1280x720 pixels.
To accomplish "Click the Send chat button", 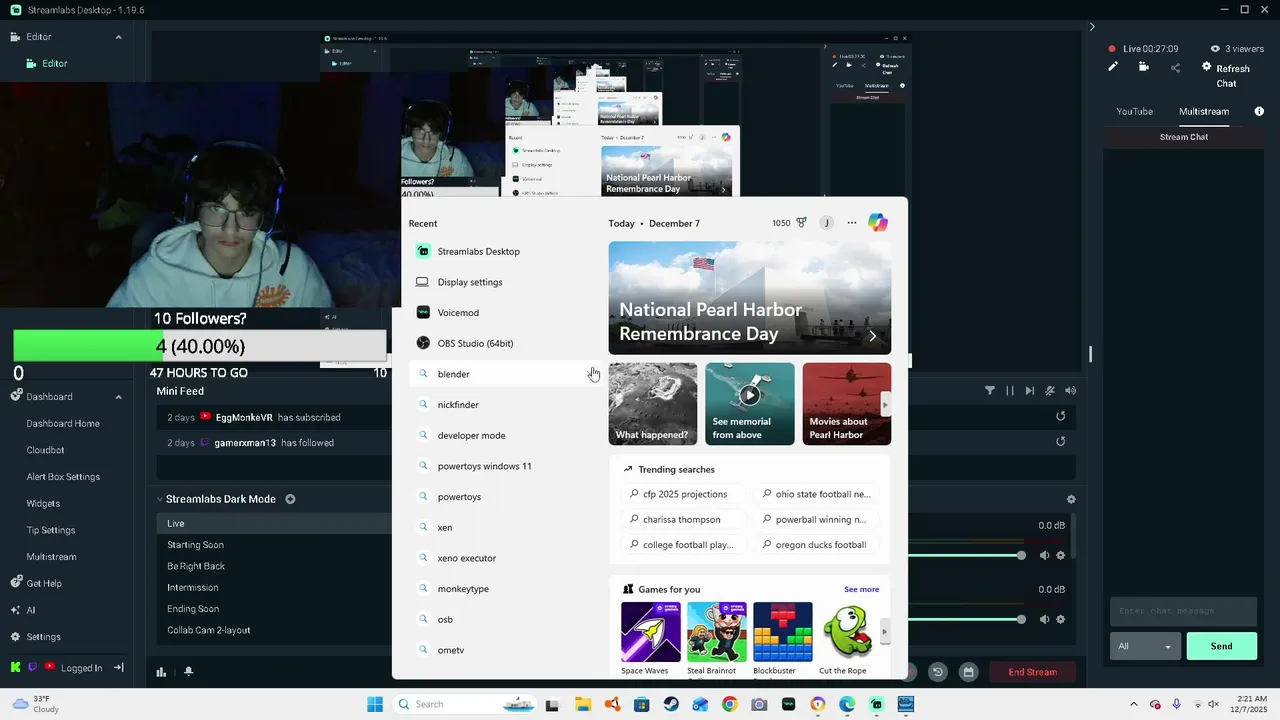I will (1222, 646).
